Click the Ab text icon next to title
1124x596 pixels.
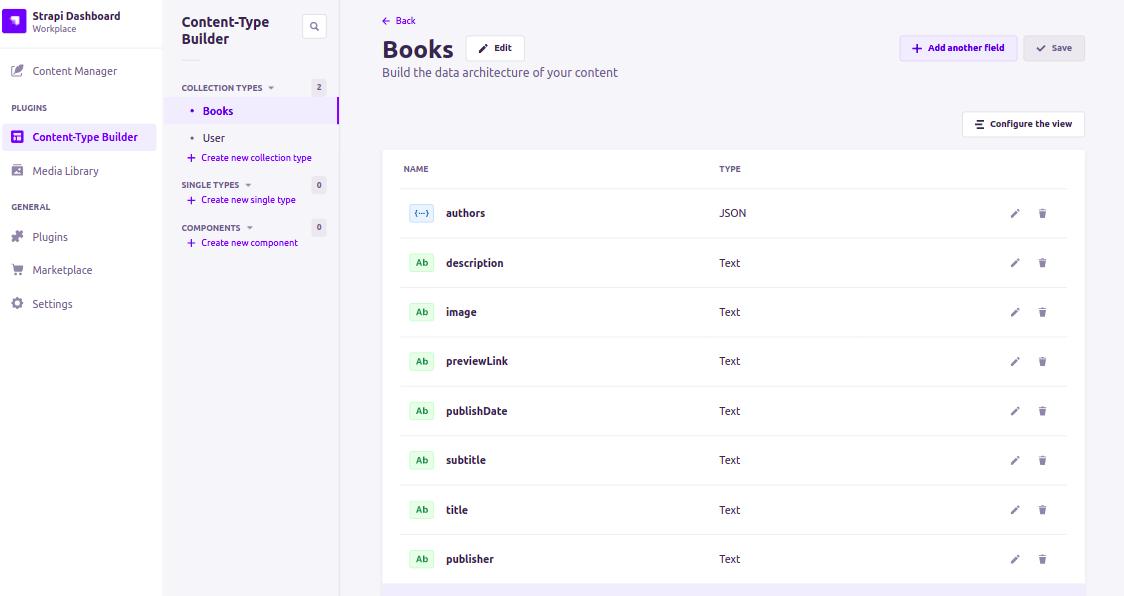coord(421,509)
